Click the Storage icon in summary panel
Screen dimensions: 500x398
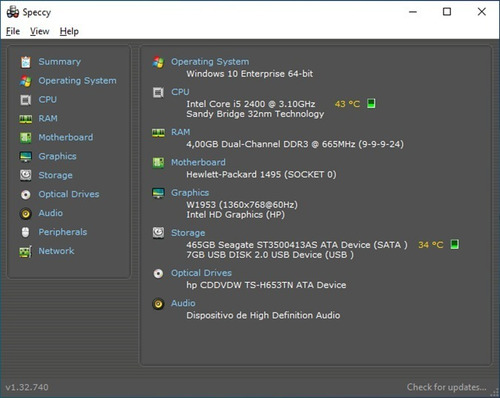coord(158,233)
